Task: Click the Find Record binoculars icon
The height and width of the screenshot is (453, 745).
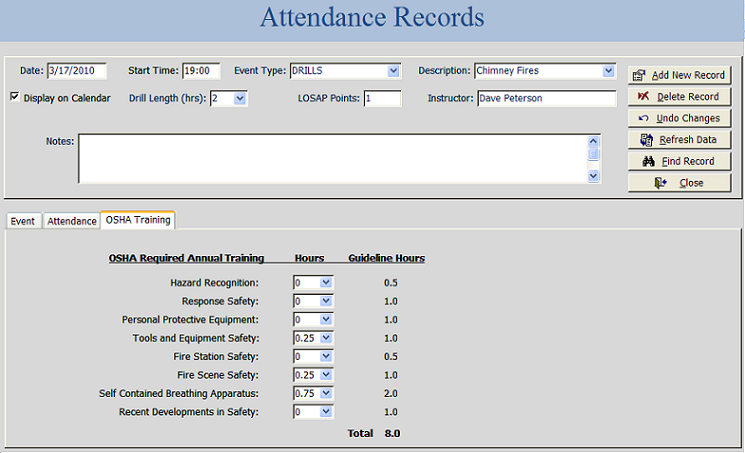Action: coord(647,161)
